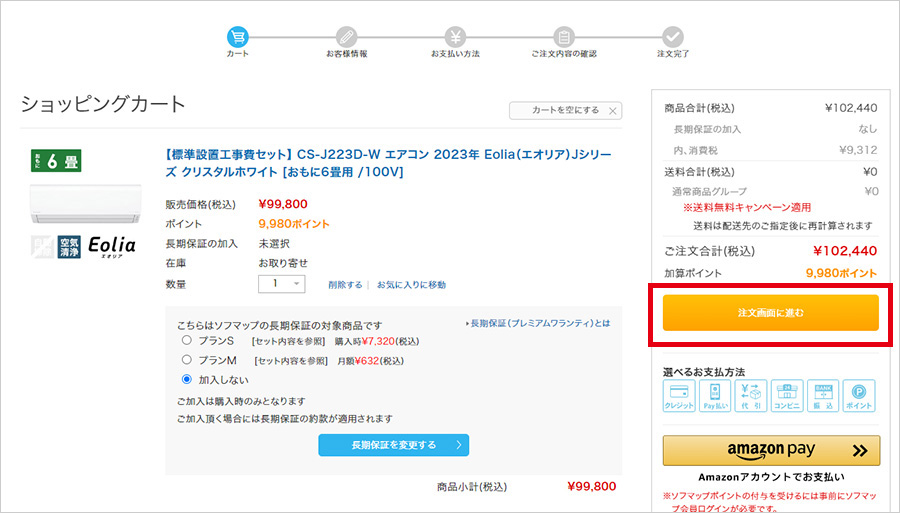
Task: Open the CS-J223D-W product title link
Action: click(x=389, y=164)
